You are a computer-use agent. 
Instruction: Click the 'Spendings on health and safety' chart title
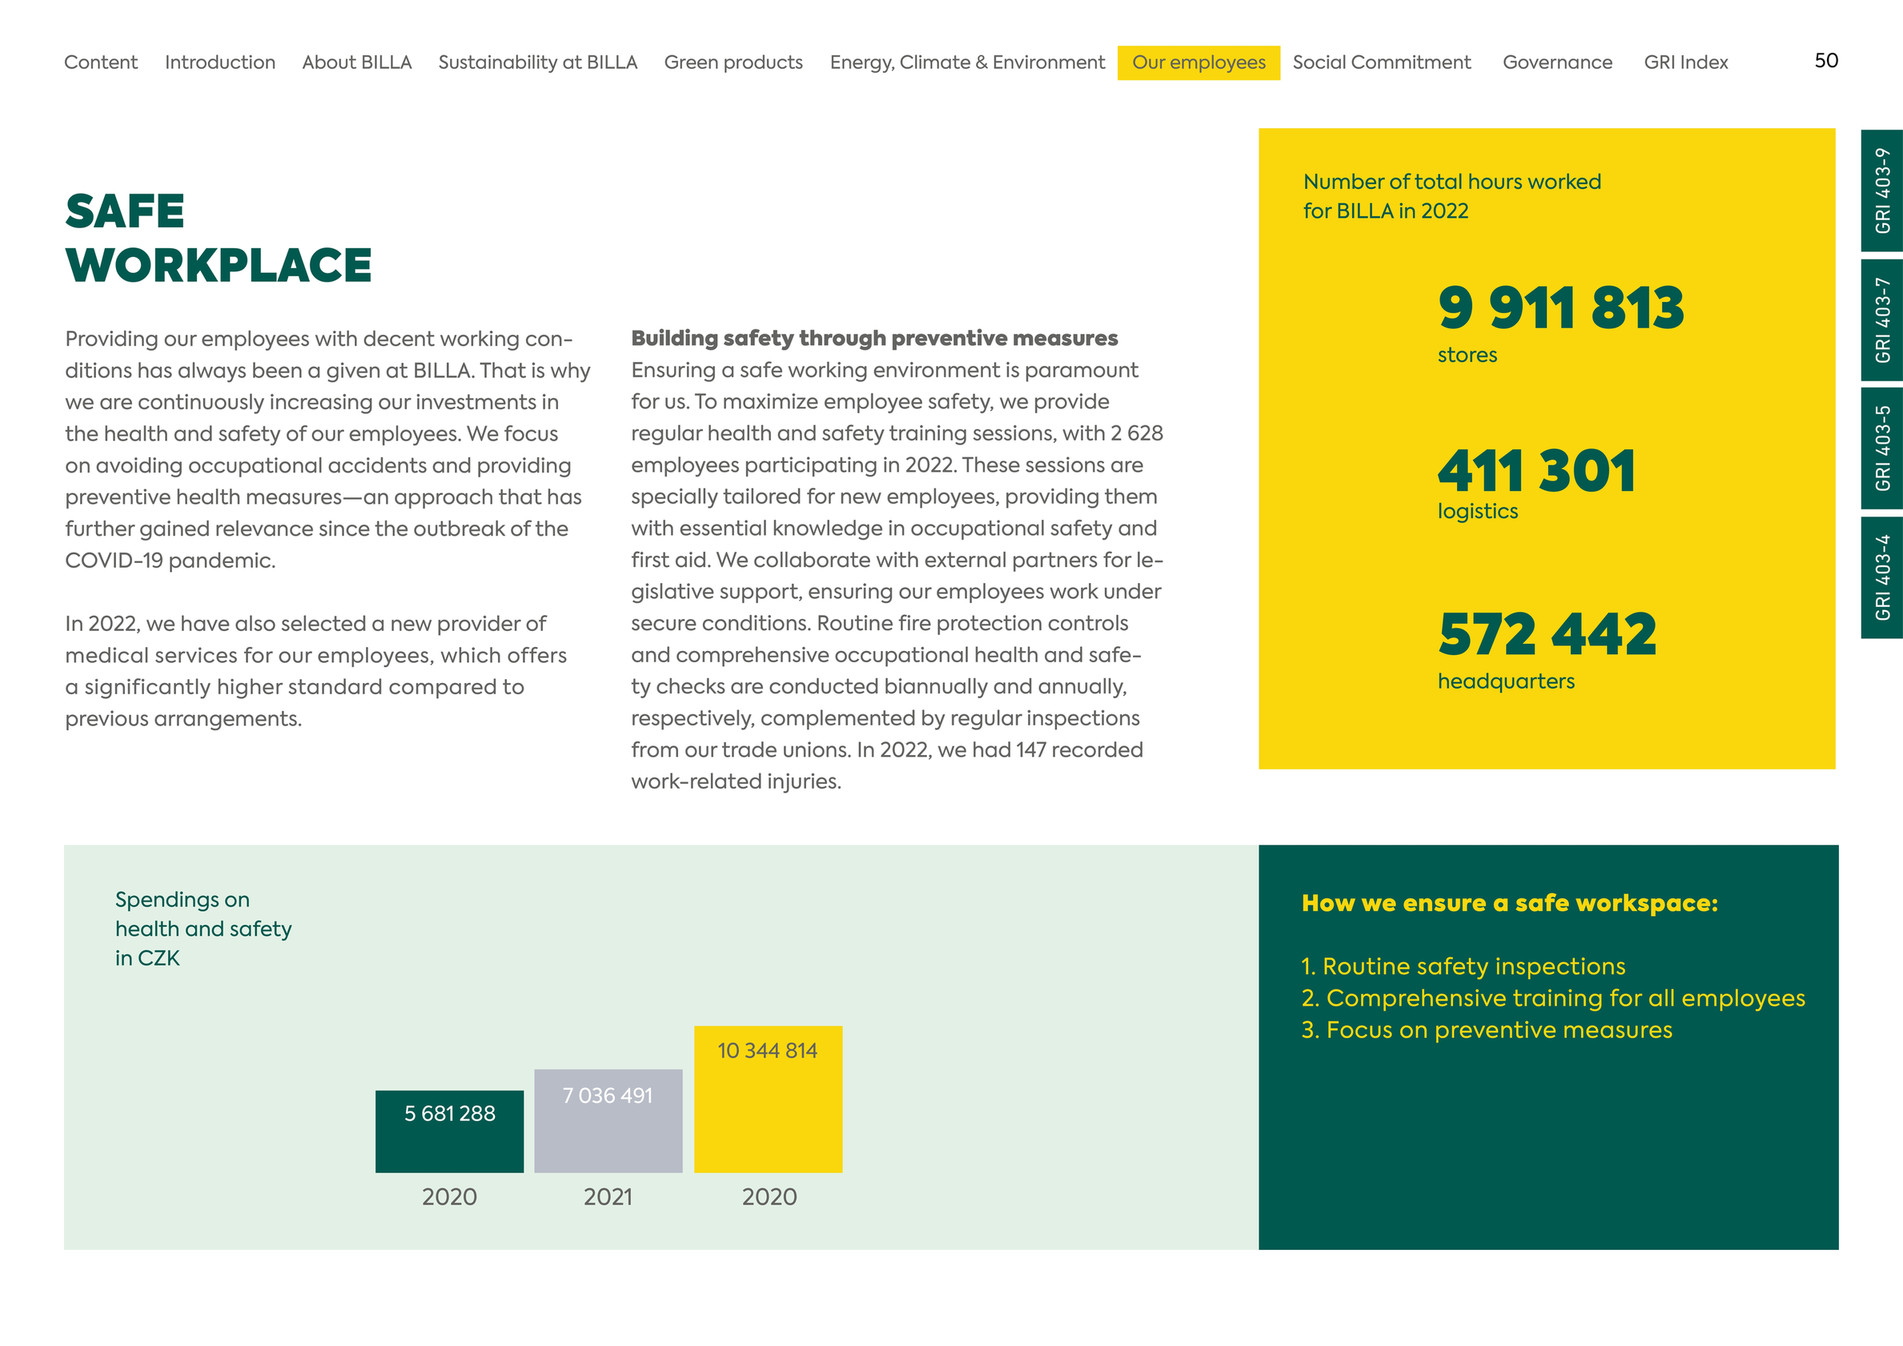(x=203, y=929)
